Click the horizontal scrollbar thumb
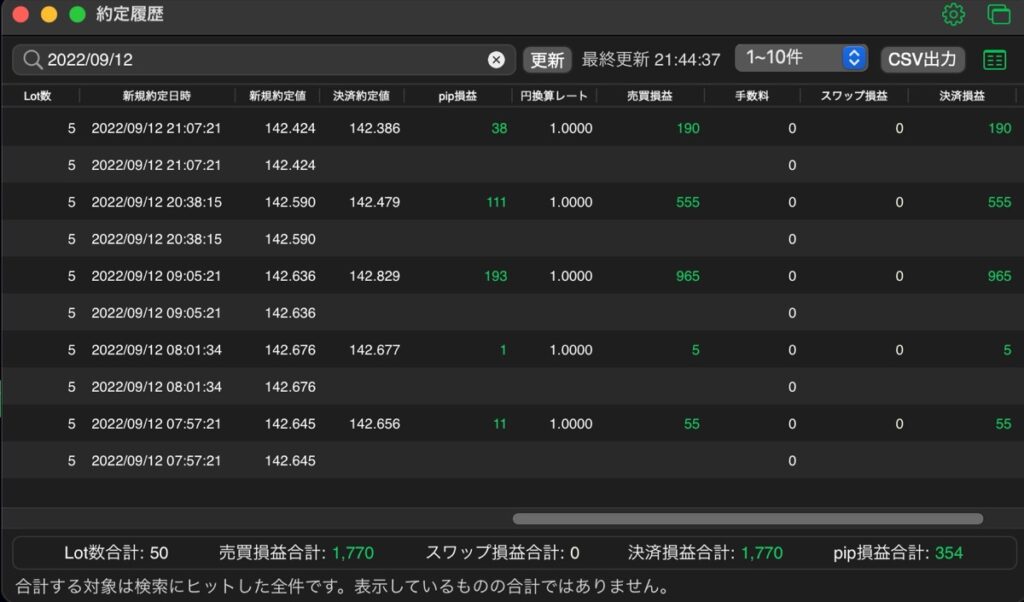Viewport: 1024px width, 602px height. pyautogui.click(x=748, y=518)
